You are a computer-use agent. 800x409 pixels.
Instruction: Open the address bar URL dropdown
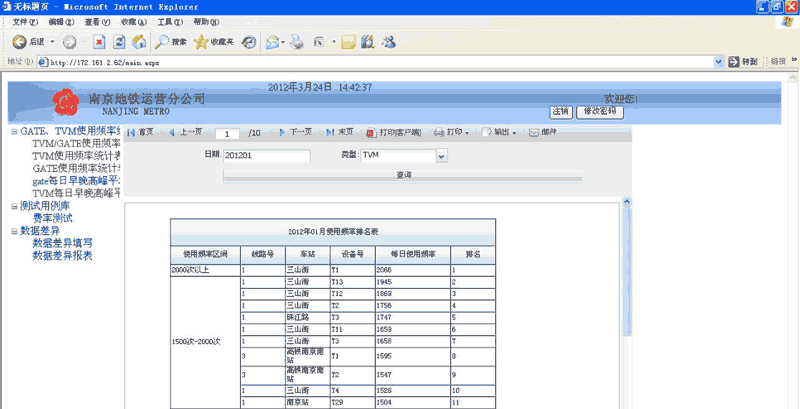point(719,62)
